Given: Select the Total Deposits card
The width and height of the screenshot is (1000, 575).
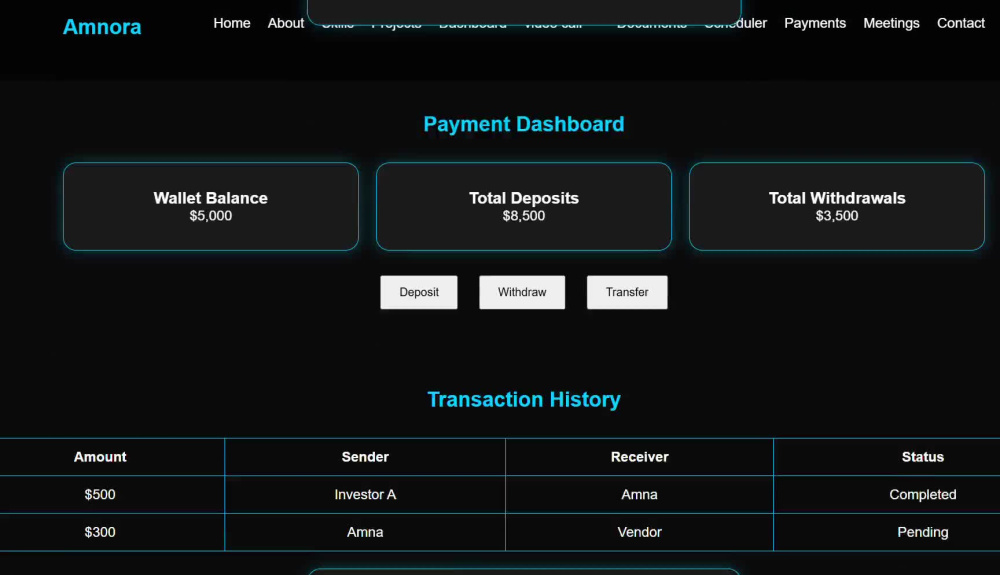Looking at the screenshot, I should click(524, 207).
